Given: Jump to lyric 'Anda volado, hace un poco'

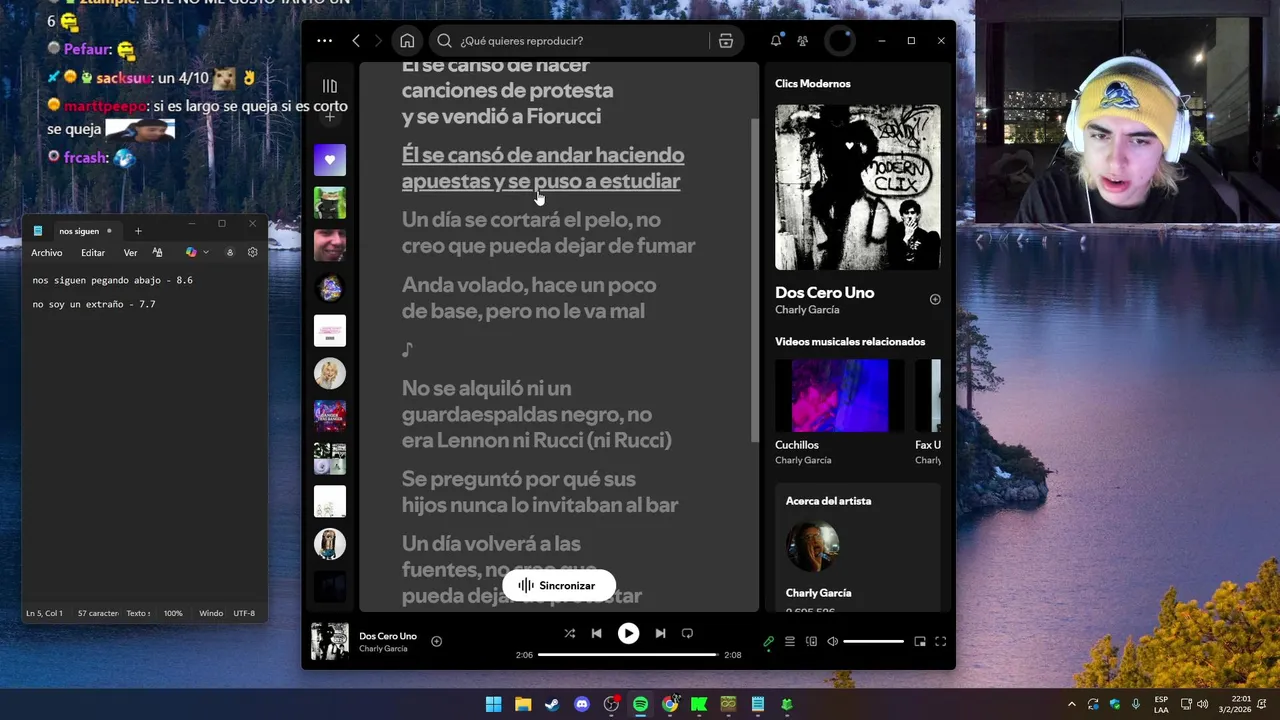Looking at the screenshot, I should [x=529, y=298].
